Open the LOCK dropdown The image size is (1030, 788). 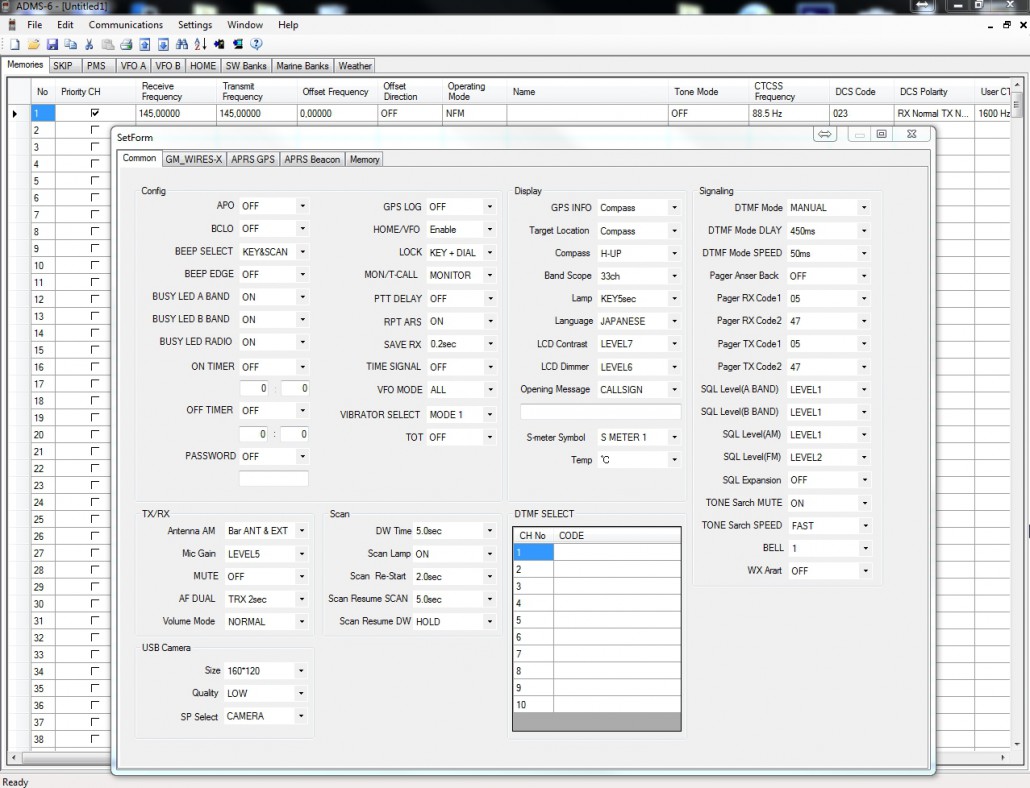click(489, 252)
